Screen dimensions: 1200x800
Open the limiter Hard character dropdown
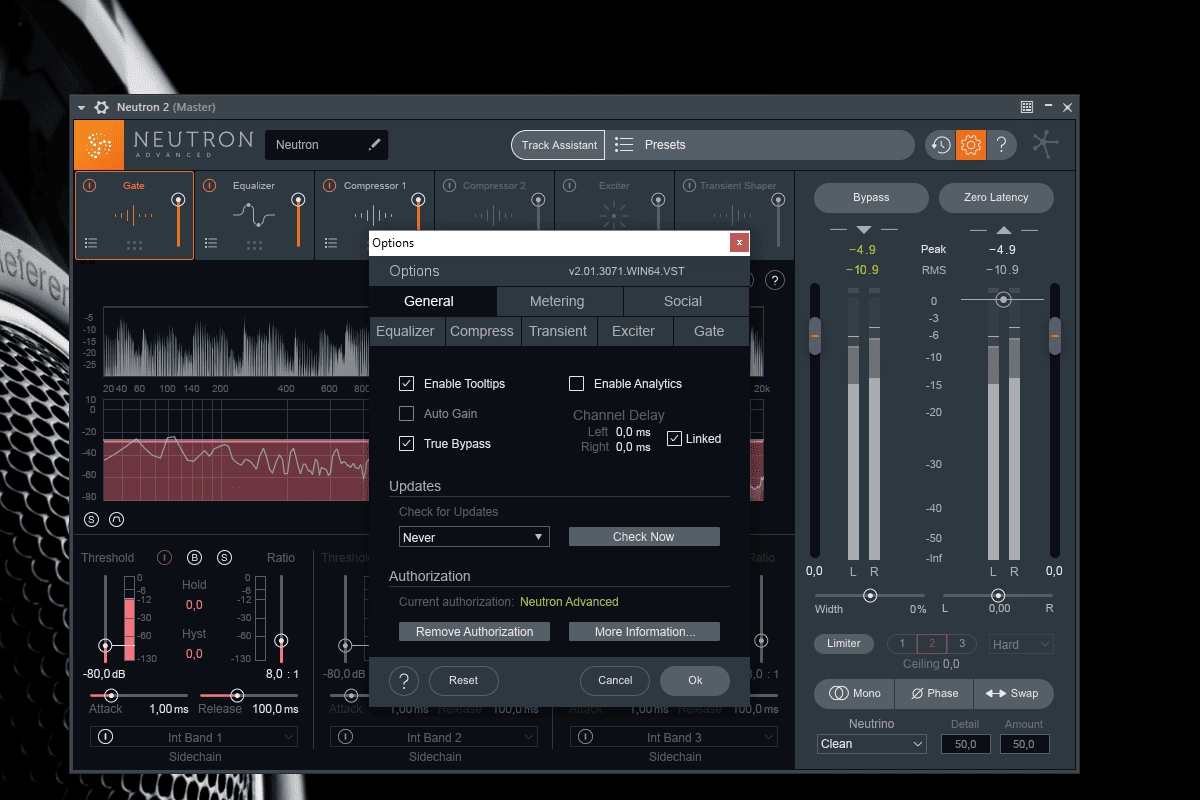tap(1021, 645)
